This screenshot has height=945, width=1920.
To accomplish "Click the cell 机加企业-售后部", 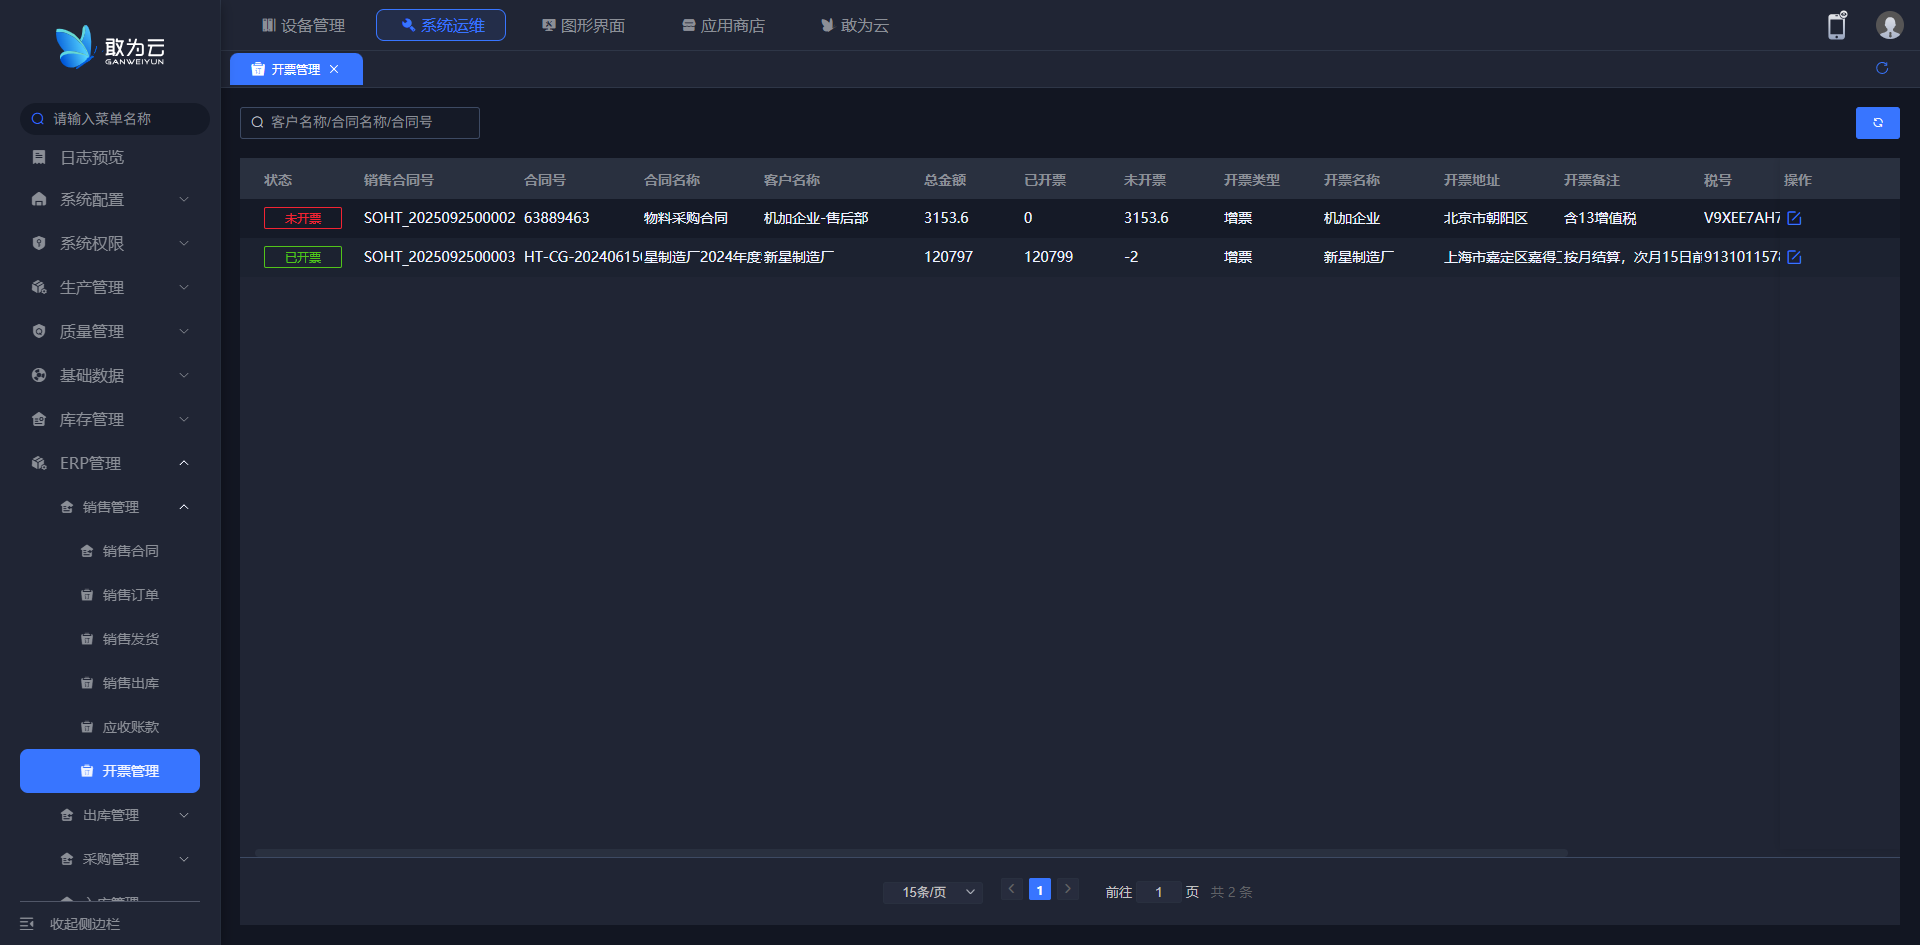I will (x=816, y=218).
